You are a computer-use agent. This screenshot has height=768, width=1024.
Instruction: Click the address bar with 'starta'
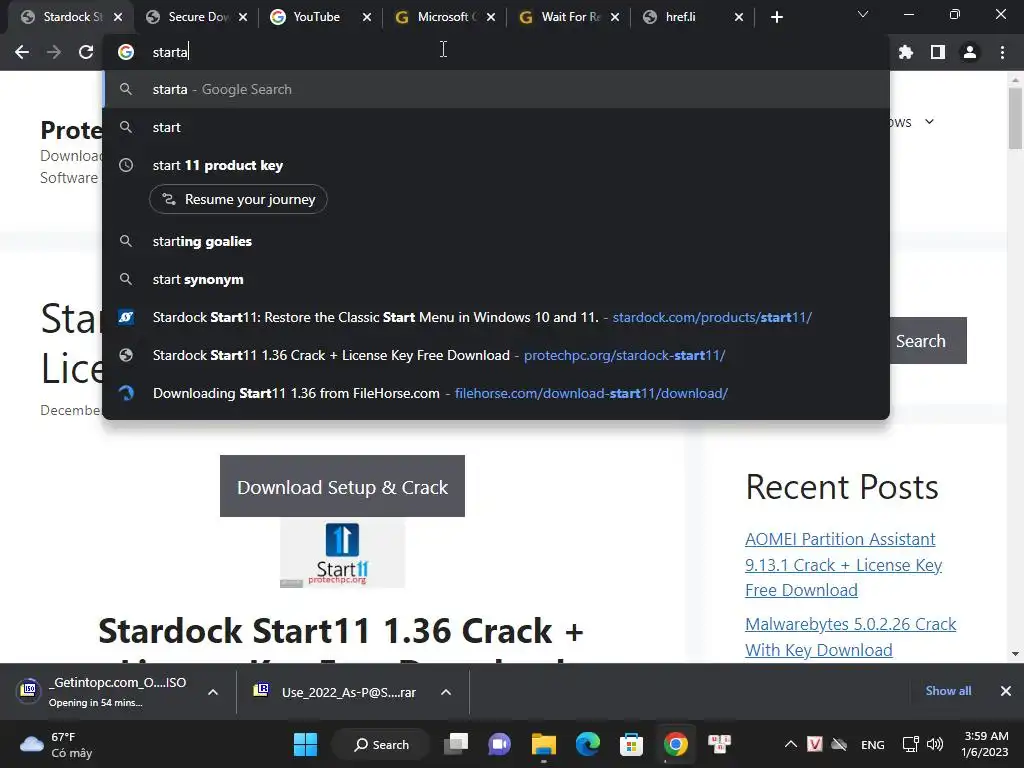(496, 52)
